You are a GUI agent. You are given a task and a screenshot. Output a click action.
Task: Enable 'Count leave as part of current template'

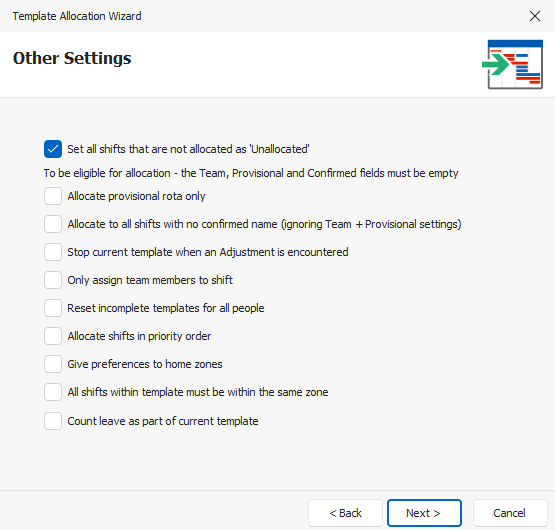(53, 421)
